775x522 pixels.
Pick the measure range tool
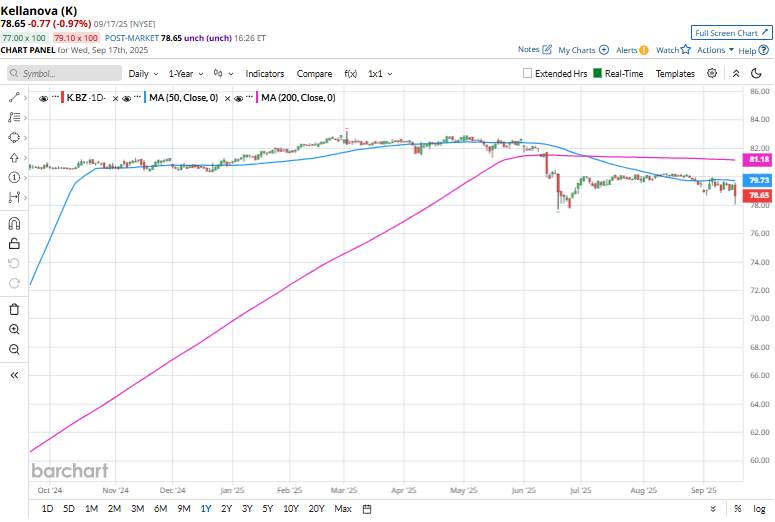point(14,197)
